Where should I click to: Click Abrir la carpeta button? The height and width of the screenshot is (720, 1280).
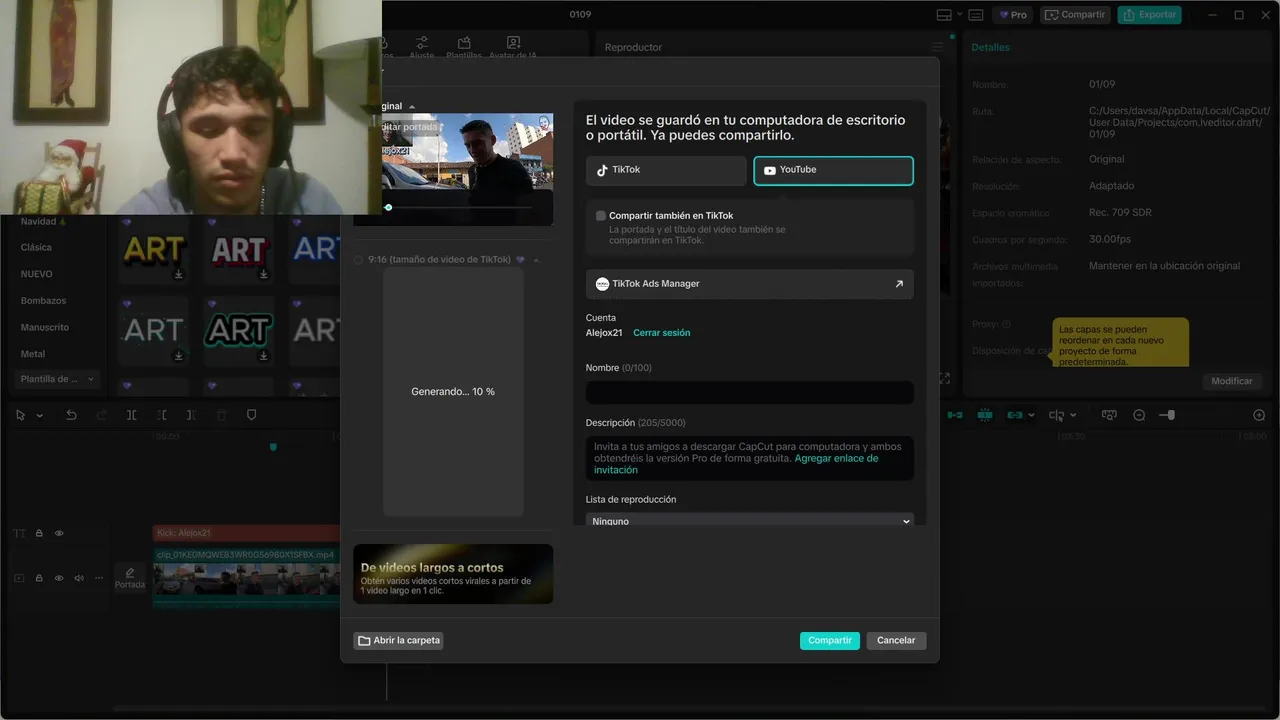398,640
